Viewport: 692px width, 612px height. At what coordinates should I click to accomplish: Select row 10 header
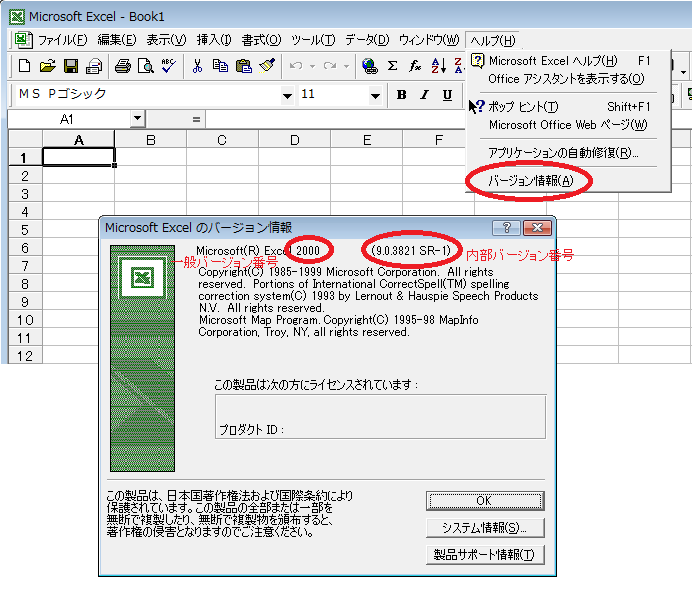click(x=25, y=320)
